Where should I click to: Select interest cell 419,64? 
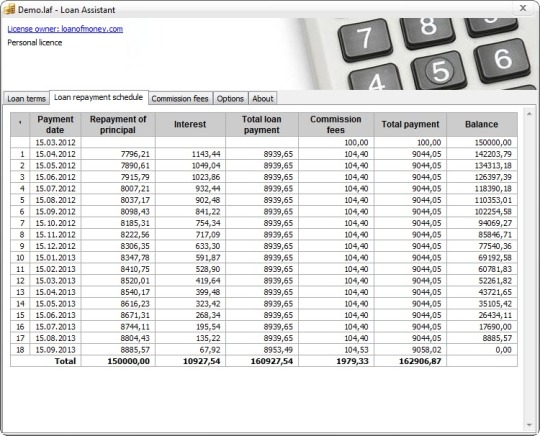[x=190, y=281]
